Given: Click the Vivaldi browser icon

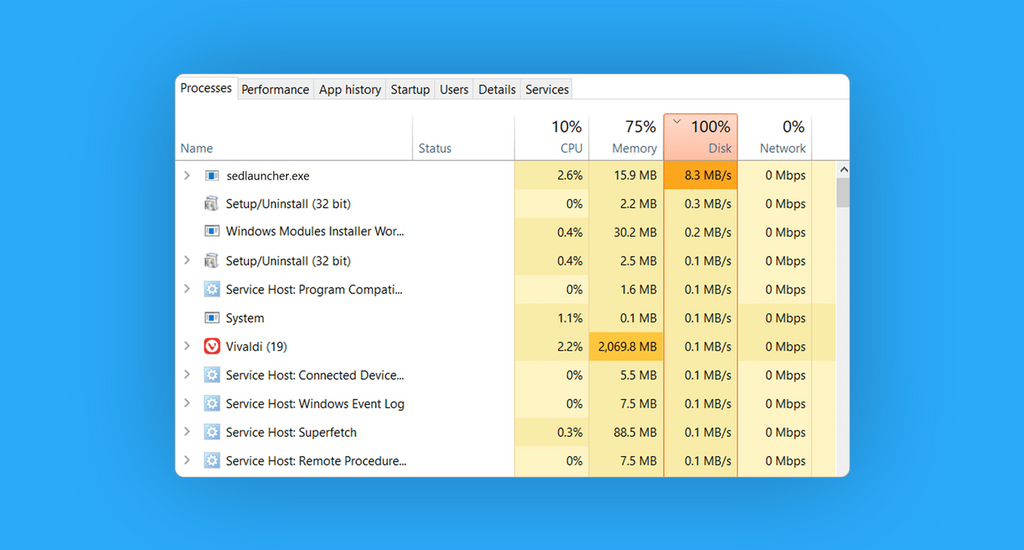Looking at the screenshot, I should click(x=211, y=347).
